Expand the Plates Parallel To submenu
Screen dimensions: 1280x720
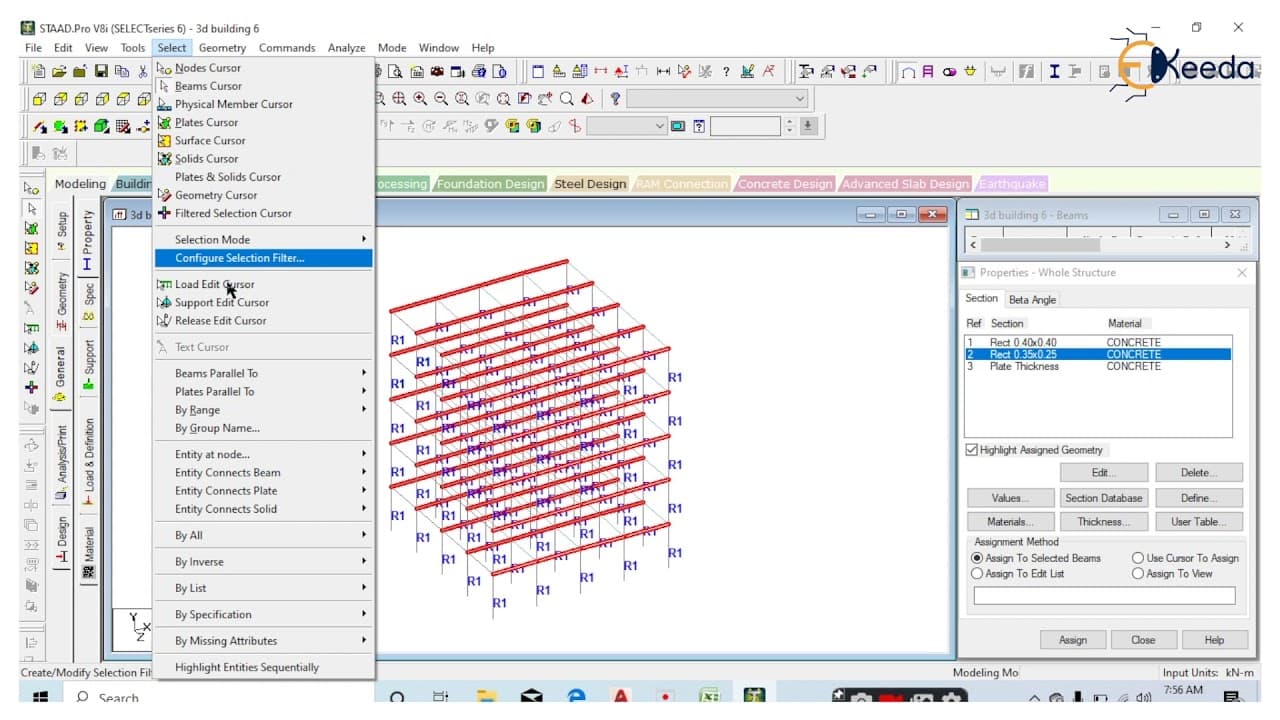click(264, 391)
